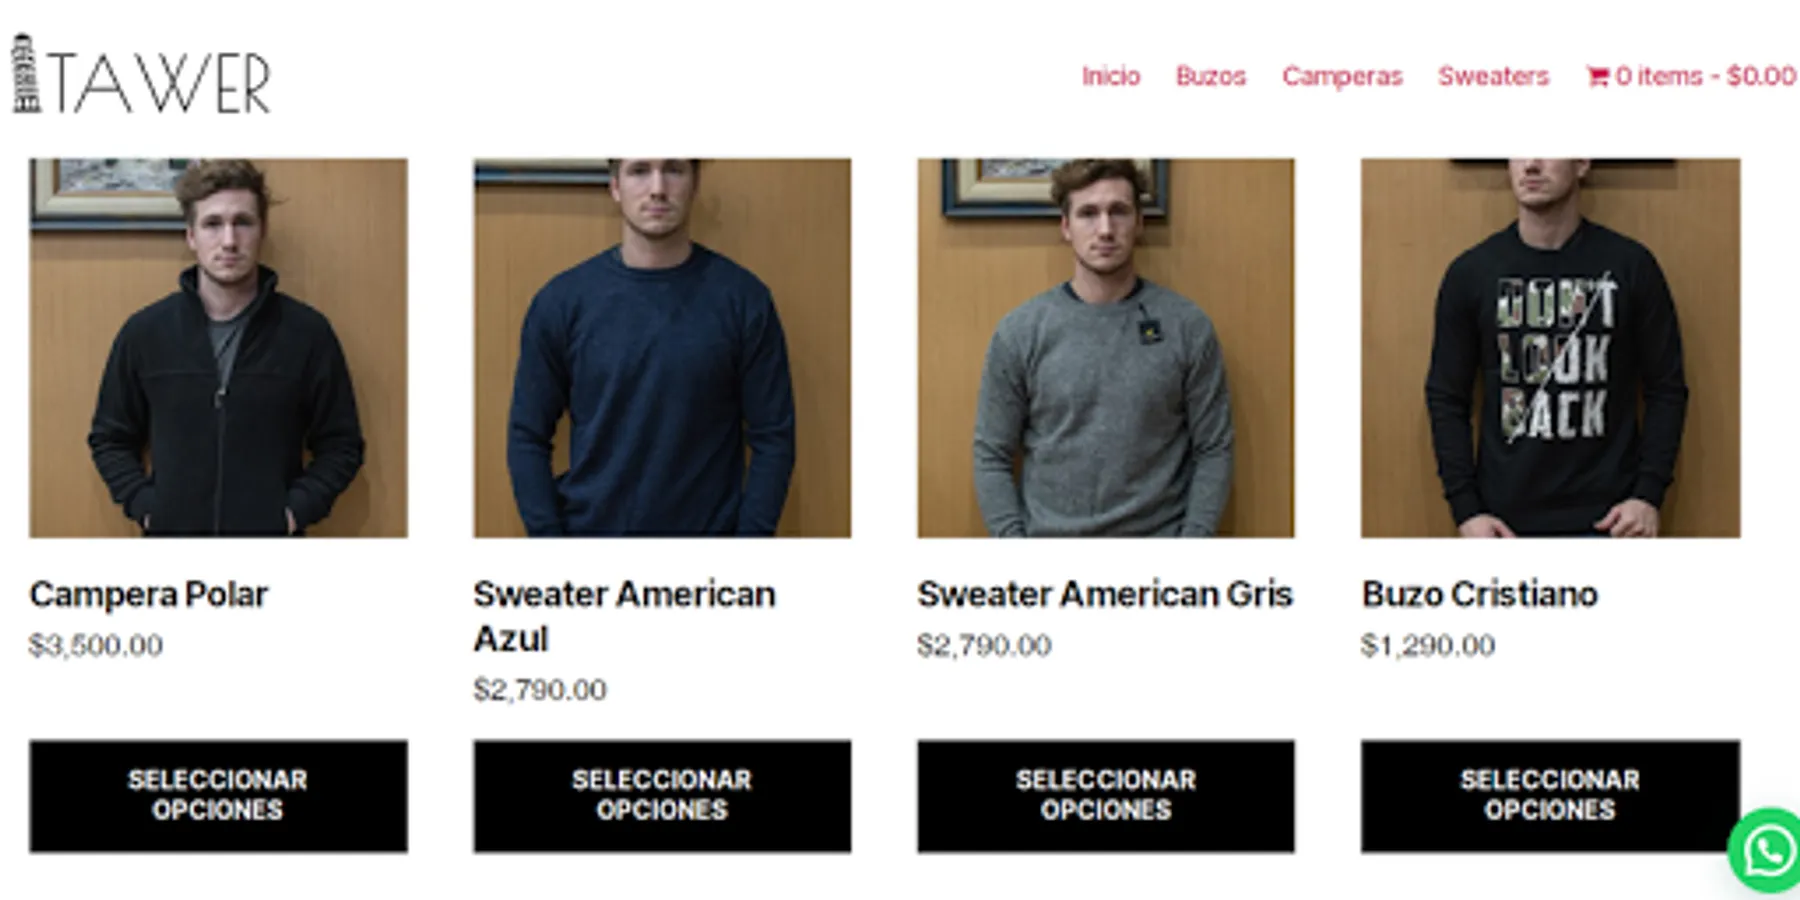
Task: Open the Camperas category
Action: tap(1342, 76)
